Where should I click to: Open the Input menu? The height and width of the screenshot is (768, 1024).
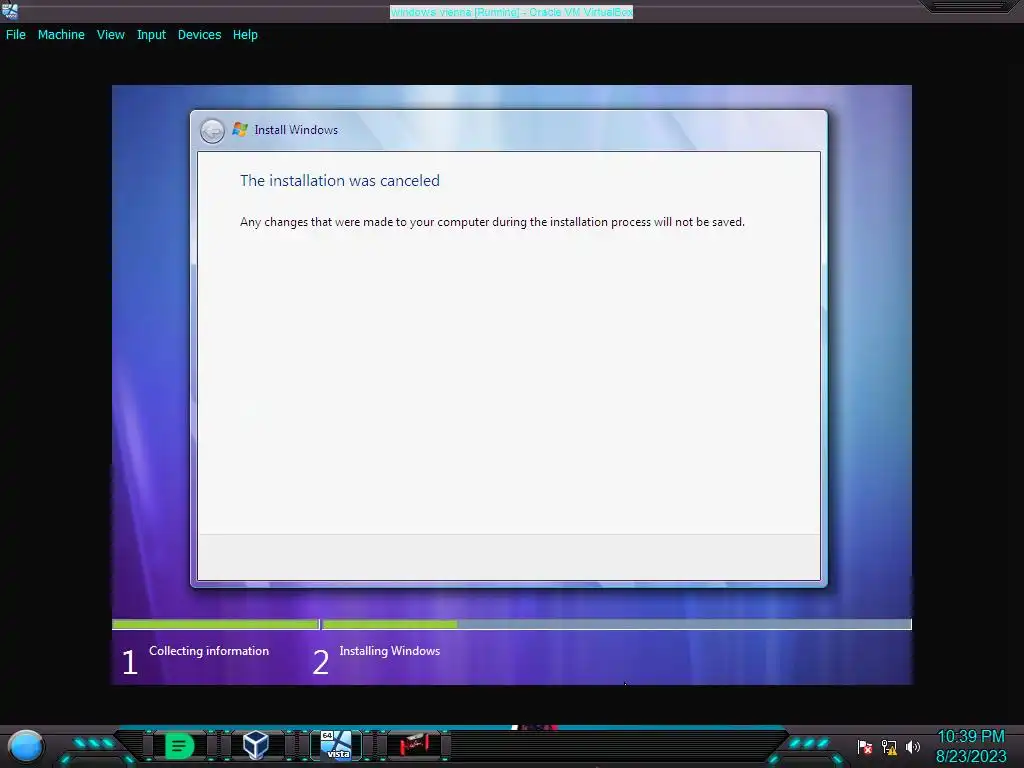151,35
